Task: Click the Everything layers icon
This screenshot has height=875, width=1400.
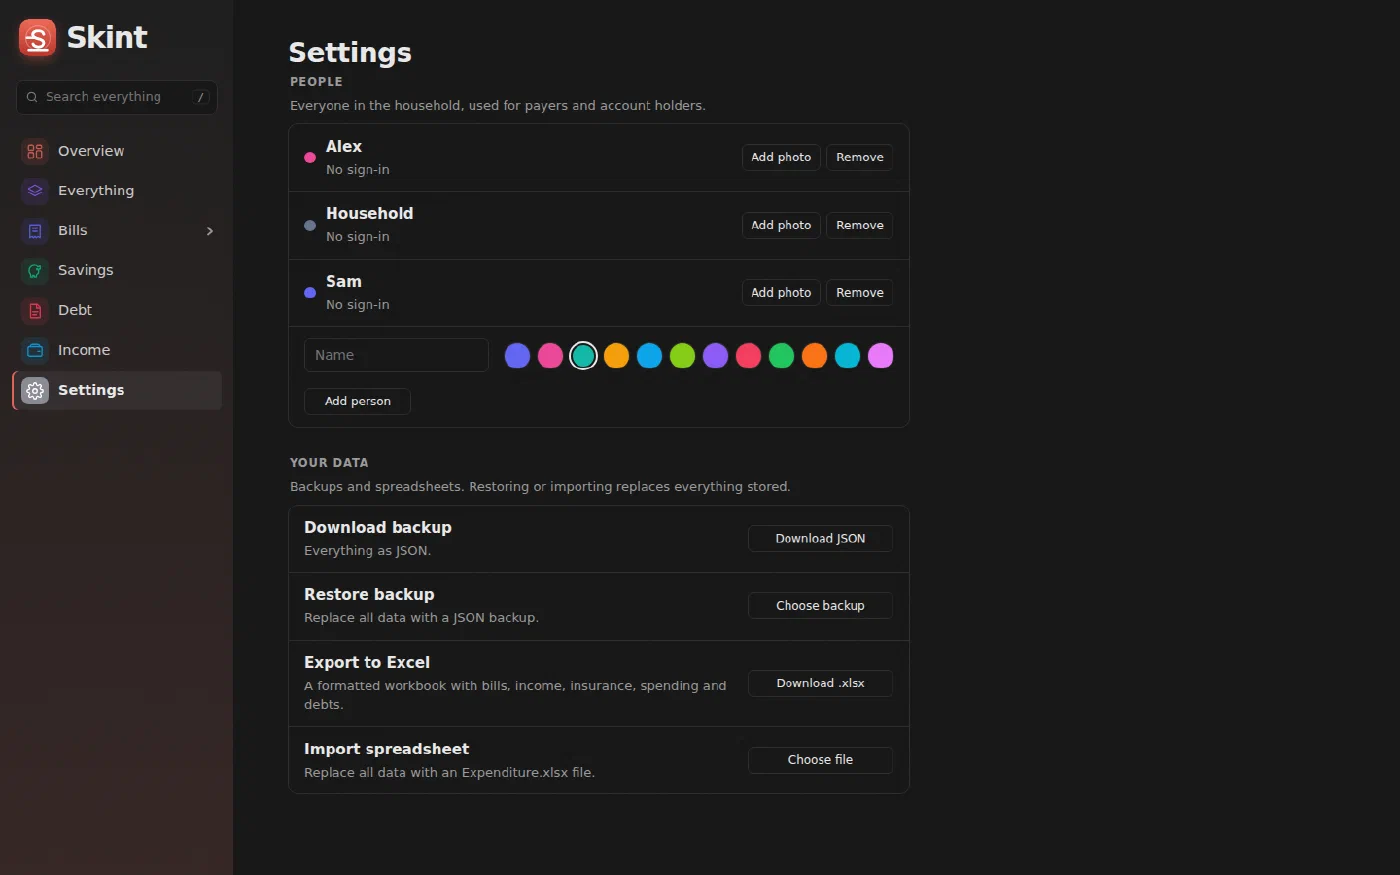Action: [x=35, y=191]
